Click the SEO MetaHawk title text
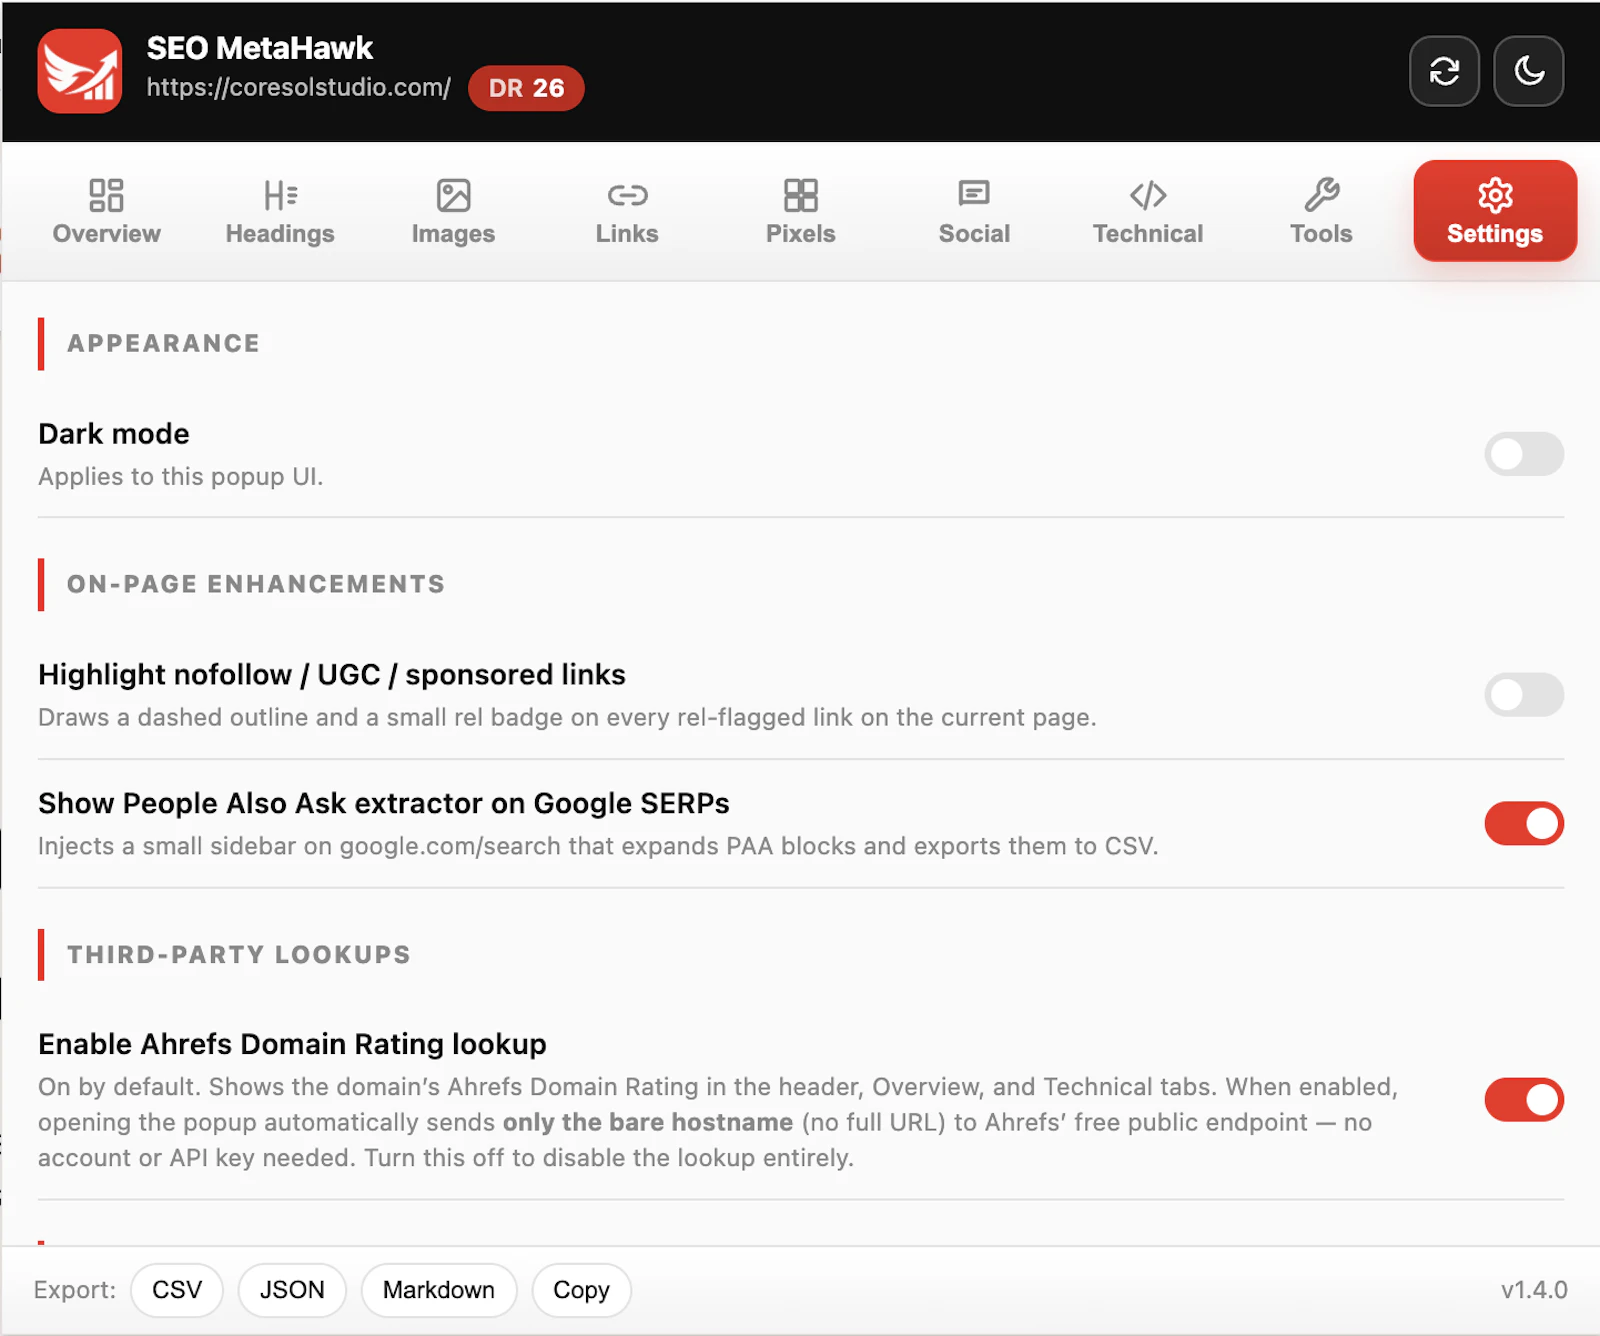The height and width of the screenshot is (1336, 1600). coord(260,48)
